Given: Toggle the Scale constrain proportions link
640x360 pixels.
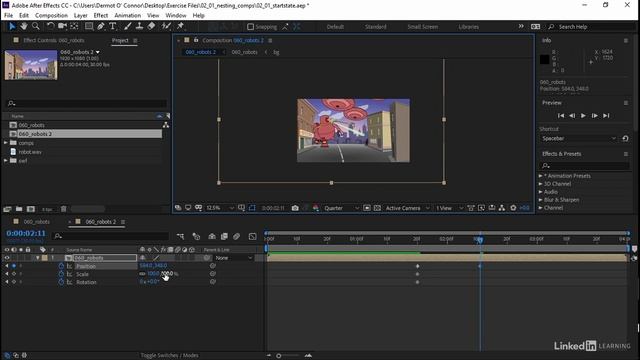Looking at the screenshot, I should [142, 274].
